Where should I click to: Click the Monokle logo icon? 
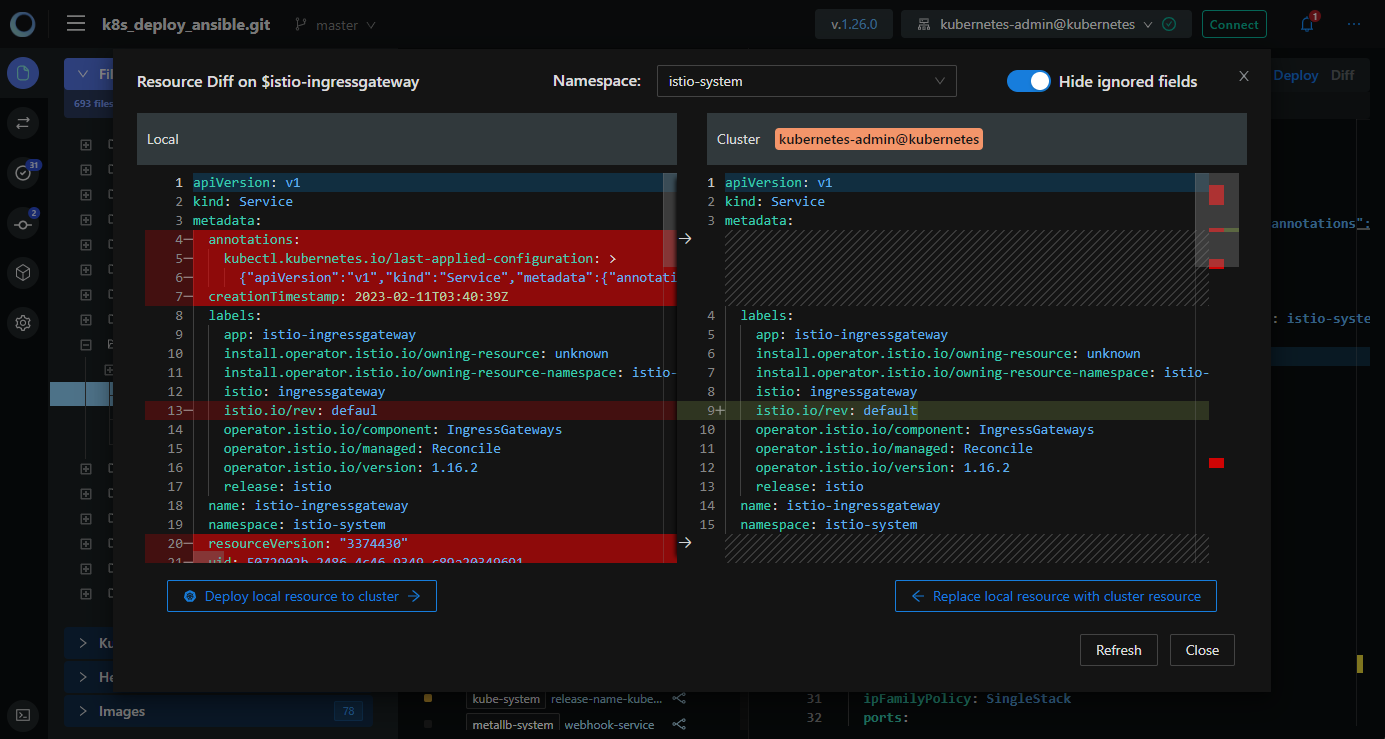tap(23, 24)
